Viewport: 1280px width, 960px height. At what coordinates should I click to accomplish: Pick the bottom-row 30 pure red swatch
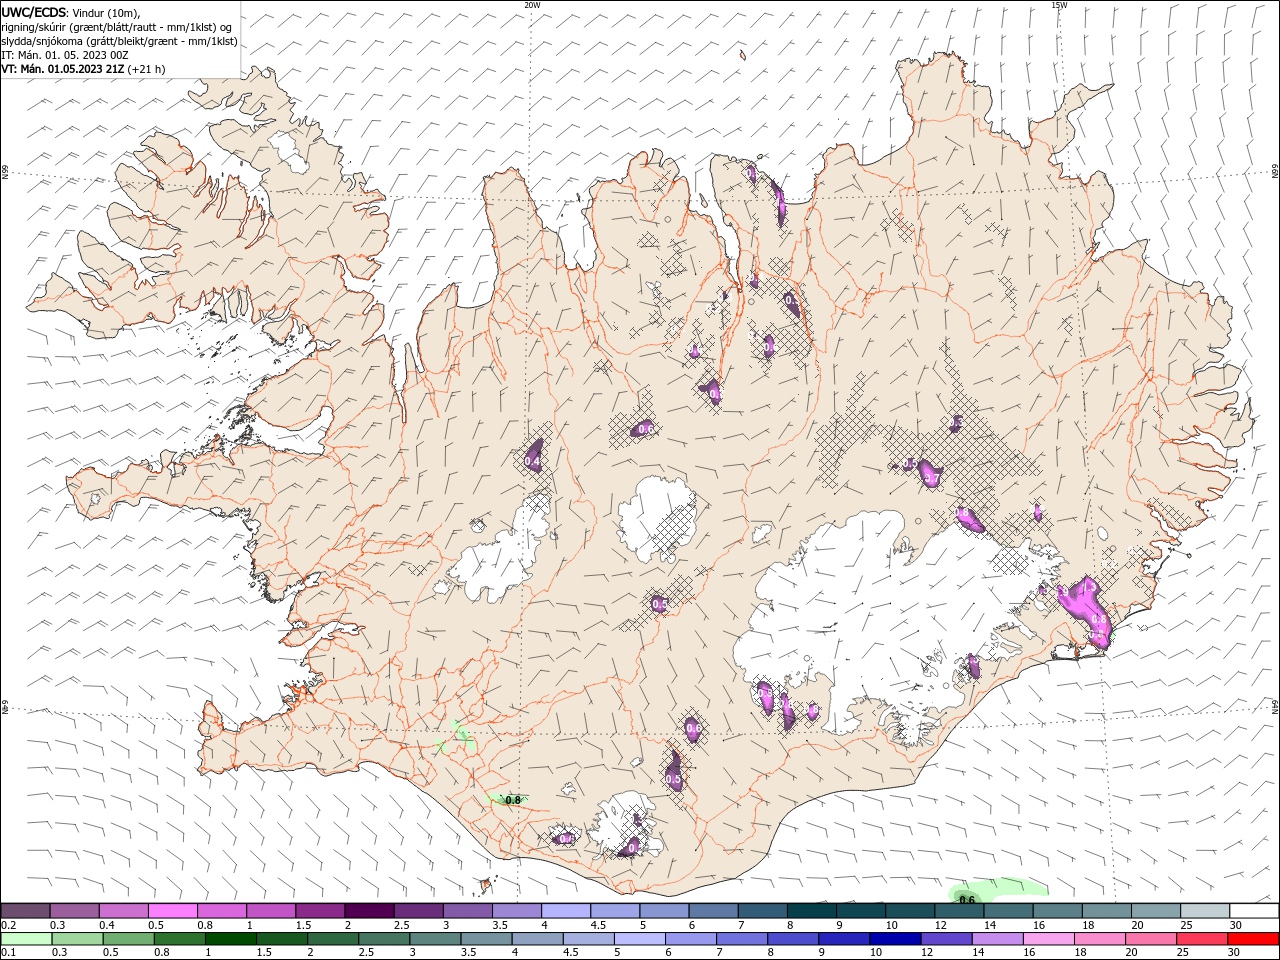click(x=1254, y=939)
